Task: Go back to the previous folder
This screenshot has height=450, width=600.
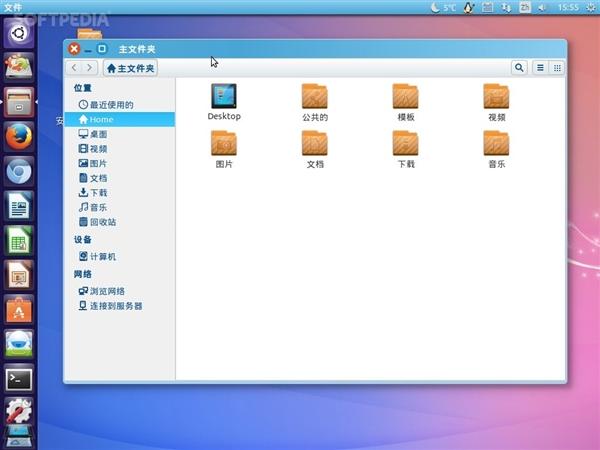Action: [x=75, y=68]
